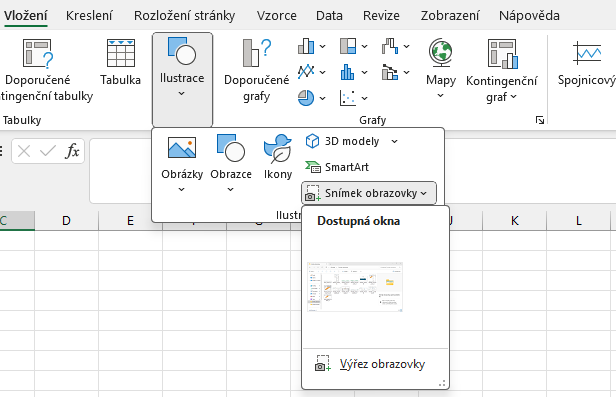Click Snímek obrazovky button
Viewport: 616px width, 397px height.
368,193
